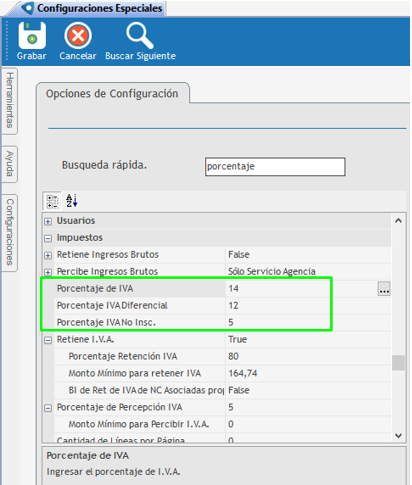
Task: Click the Grabar save icon
Action: pos(32,36)
